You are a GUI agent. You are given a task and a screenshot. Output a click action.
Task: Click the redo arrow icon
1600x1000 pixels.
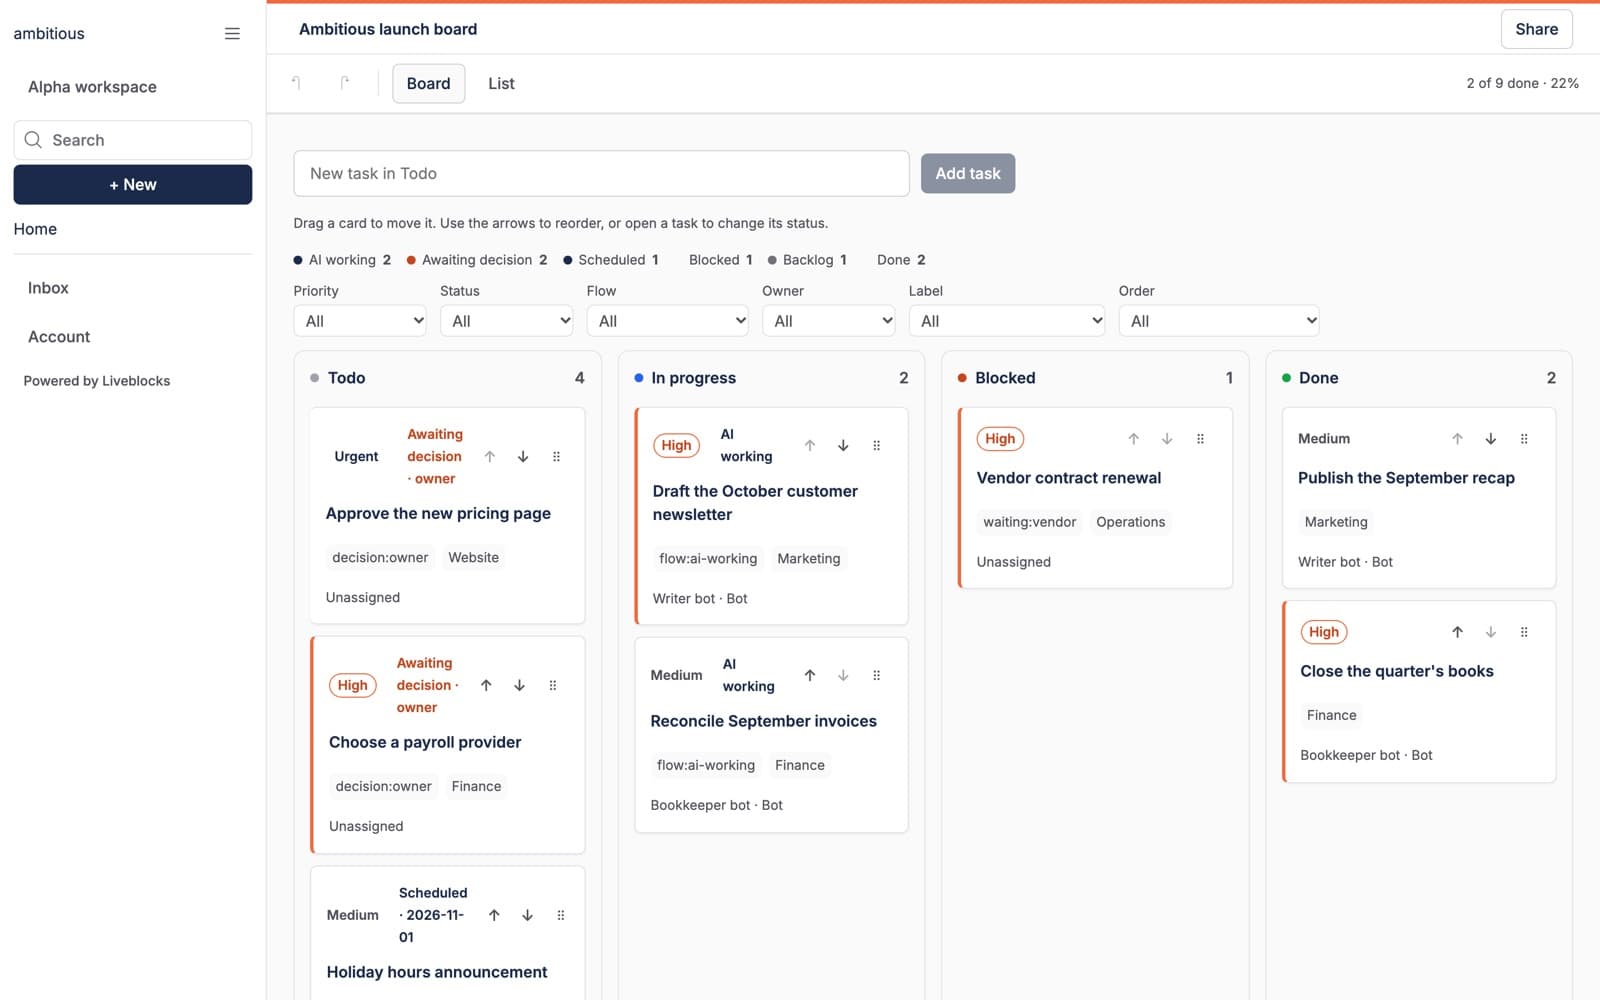[x=344, y=83]
